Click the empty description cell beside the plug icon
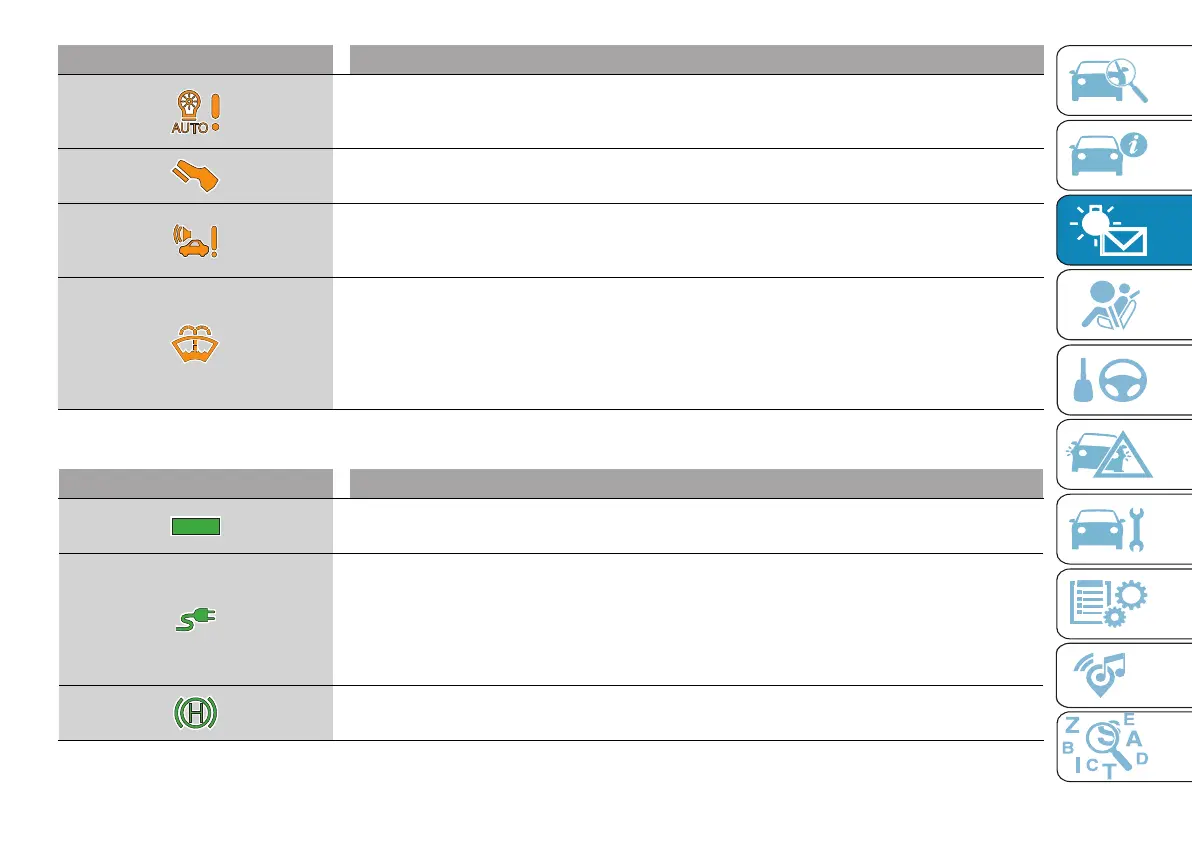 (x=690, y=620)
